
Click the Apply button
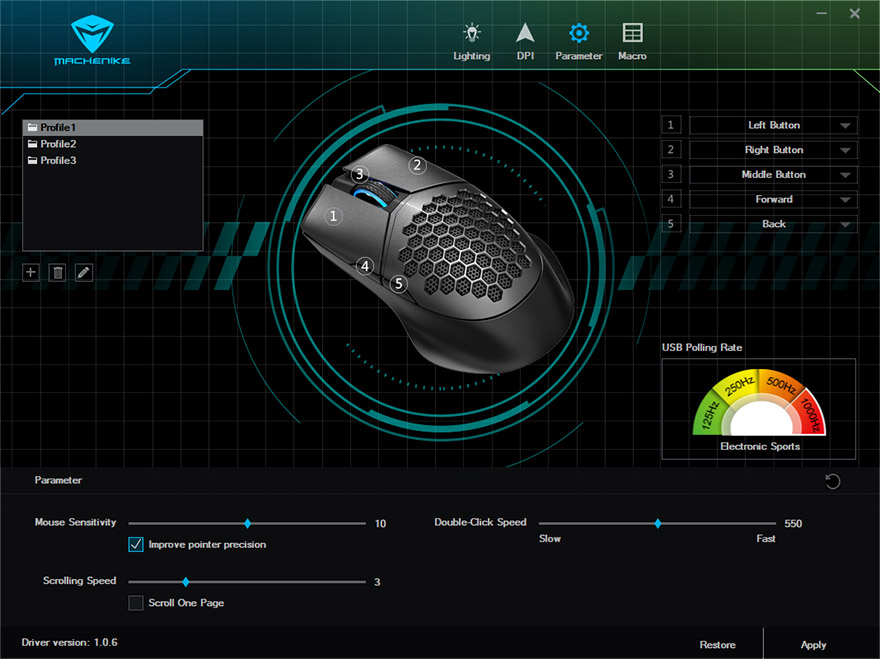click(813, 645)
